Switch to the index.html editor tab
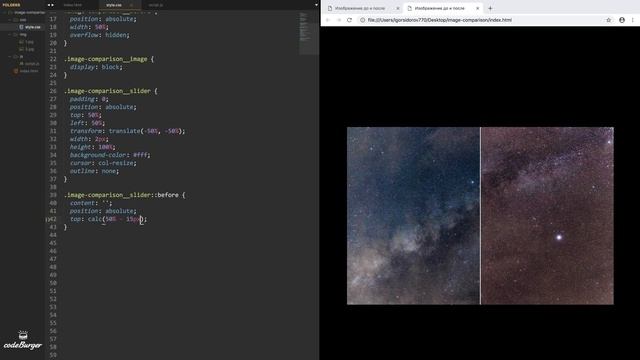Screen dimensions: 640x360 (73, 5)
